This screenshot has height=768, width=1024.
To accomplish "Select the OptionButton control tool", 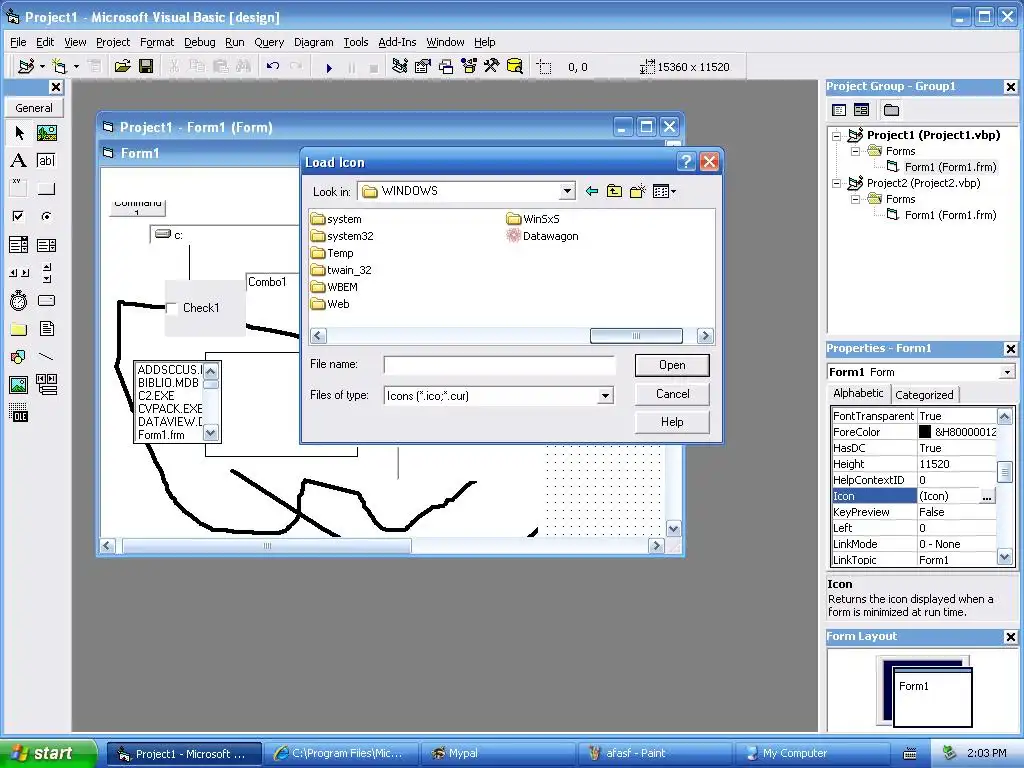I will pos(46,216).
